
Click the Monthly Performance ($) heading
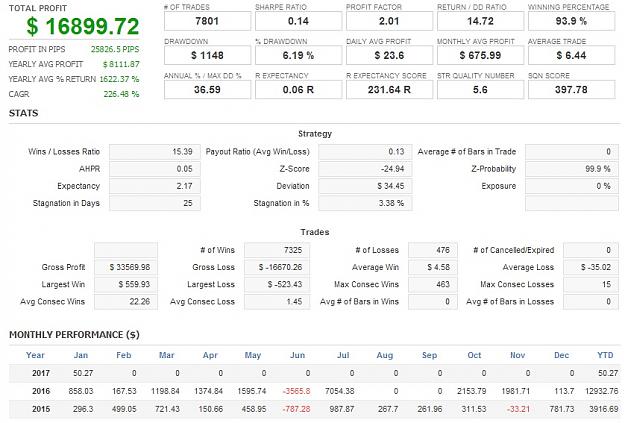tap(74, 335)
